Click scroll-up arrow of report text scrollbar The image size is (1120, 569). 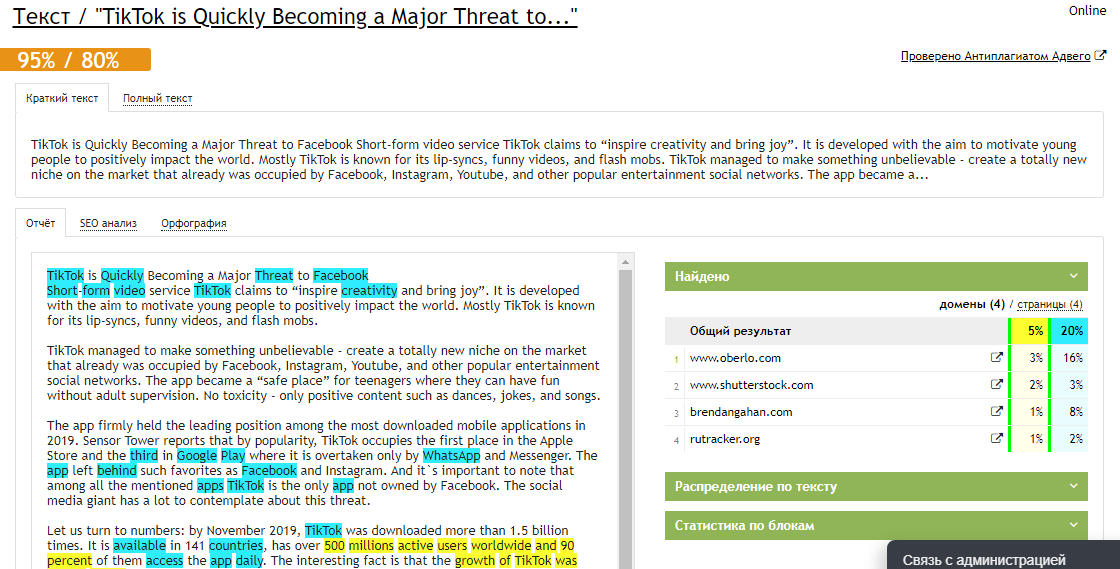click(625, 262)
